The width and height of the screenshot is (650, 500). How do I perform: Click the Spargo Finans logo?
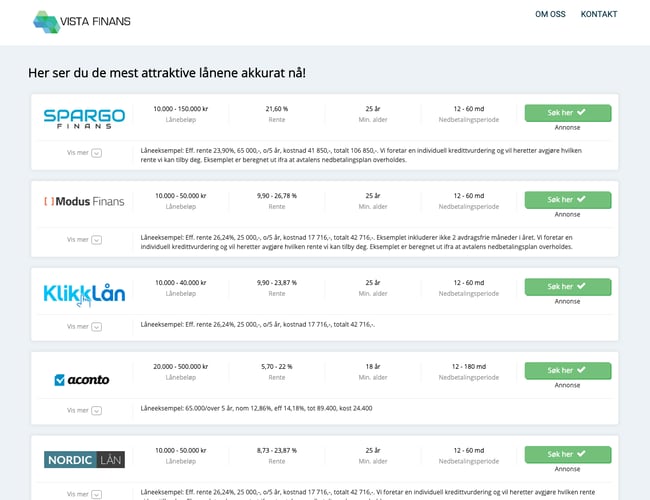click(x=84, y=117)
